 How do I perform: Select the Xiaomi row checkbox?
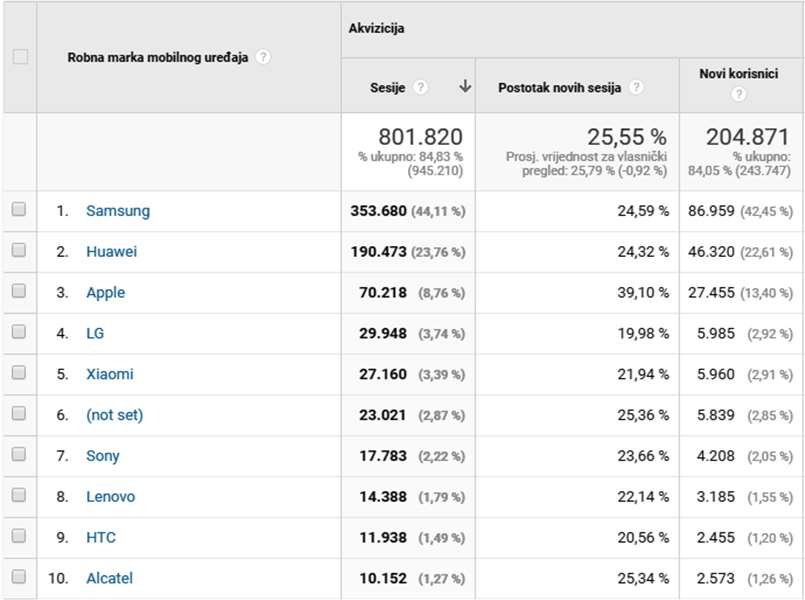point(19,373)
